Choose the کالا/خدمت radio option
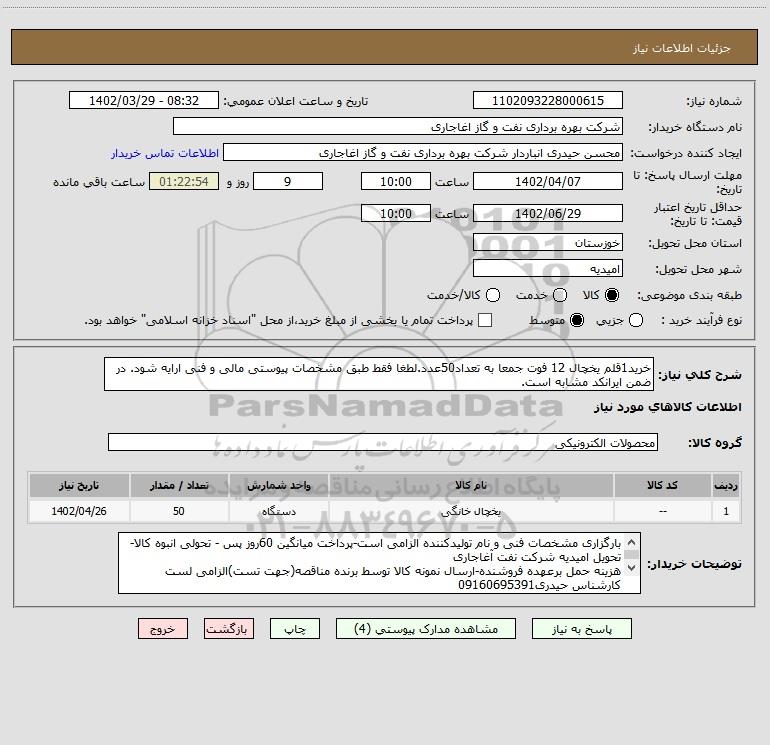This screenshot has height=745, width=770. [x=493, y=295]
